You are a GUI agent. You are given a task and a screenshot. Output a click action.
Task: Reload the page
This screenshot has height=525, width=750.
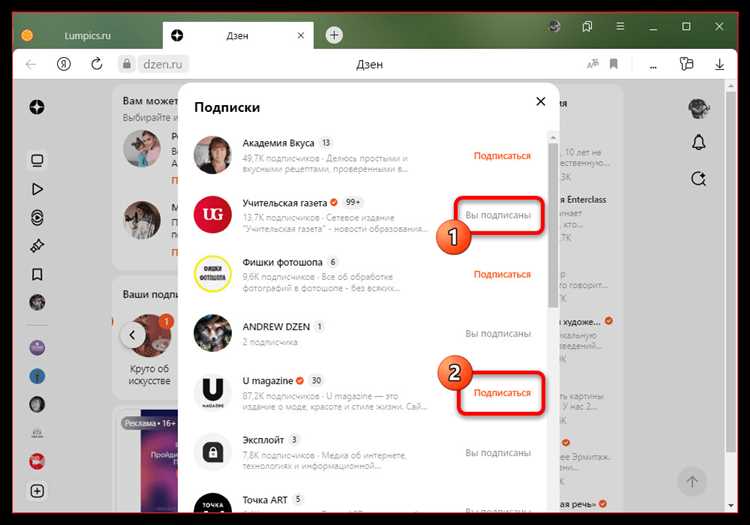pos(97,64)
